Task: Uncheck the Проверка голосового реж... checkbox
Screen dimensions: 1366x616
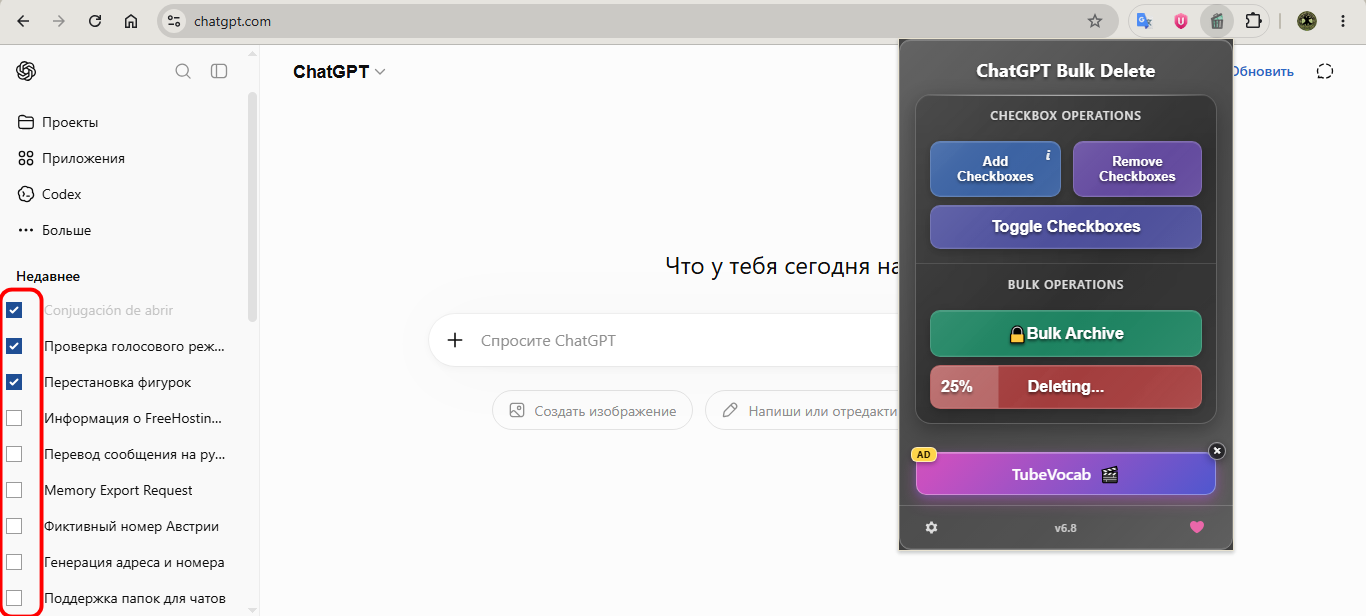Action: [14, 346]
